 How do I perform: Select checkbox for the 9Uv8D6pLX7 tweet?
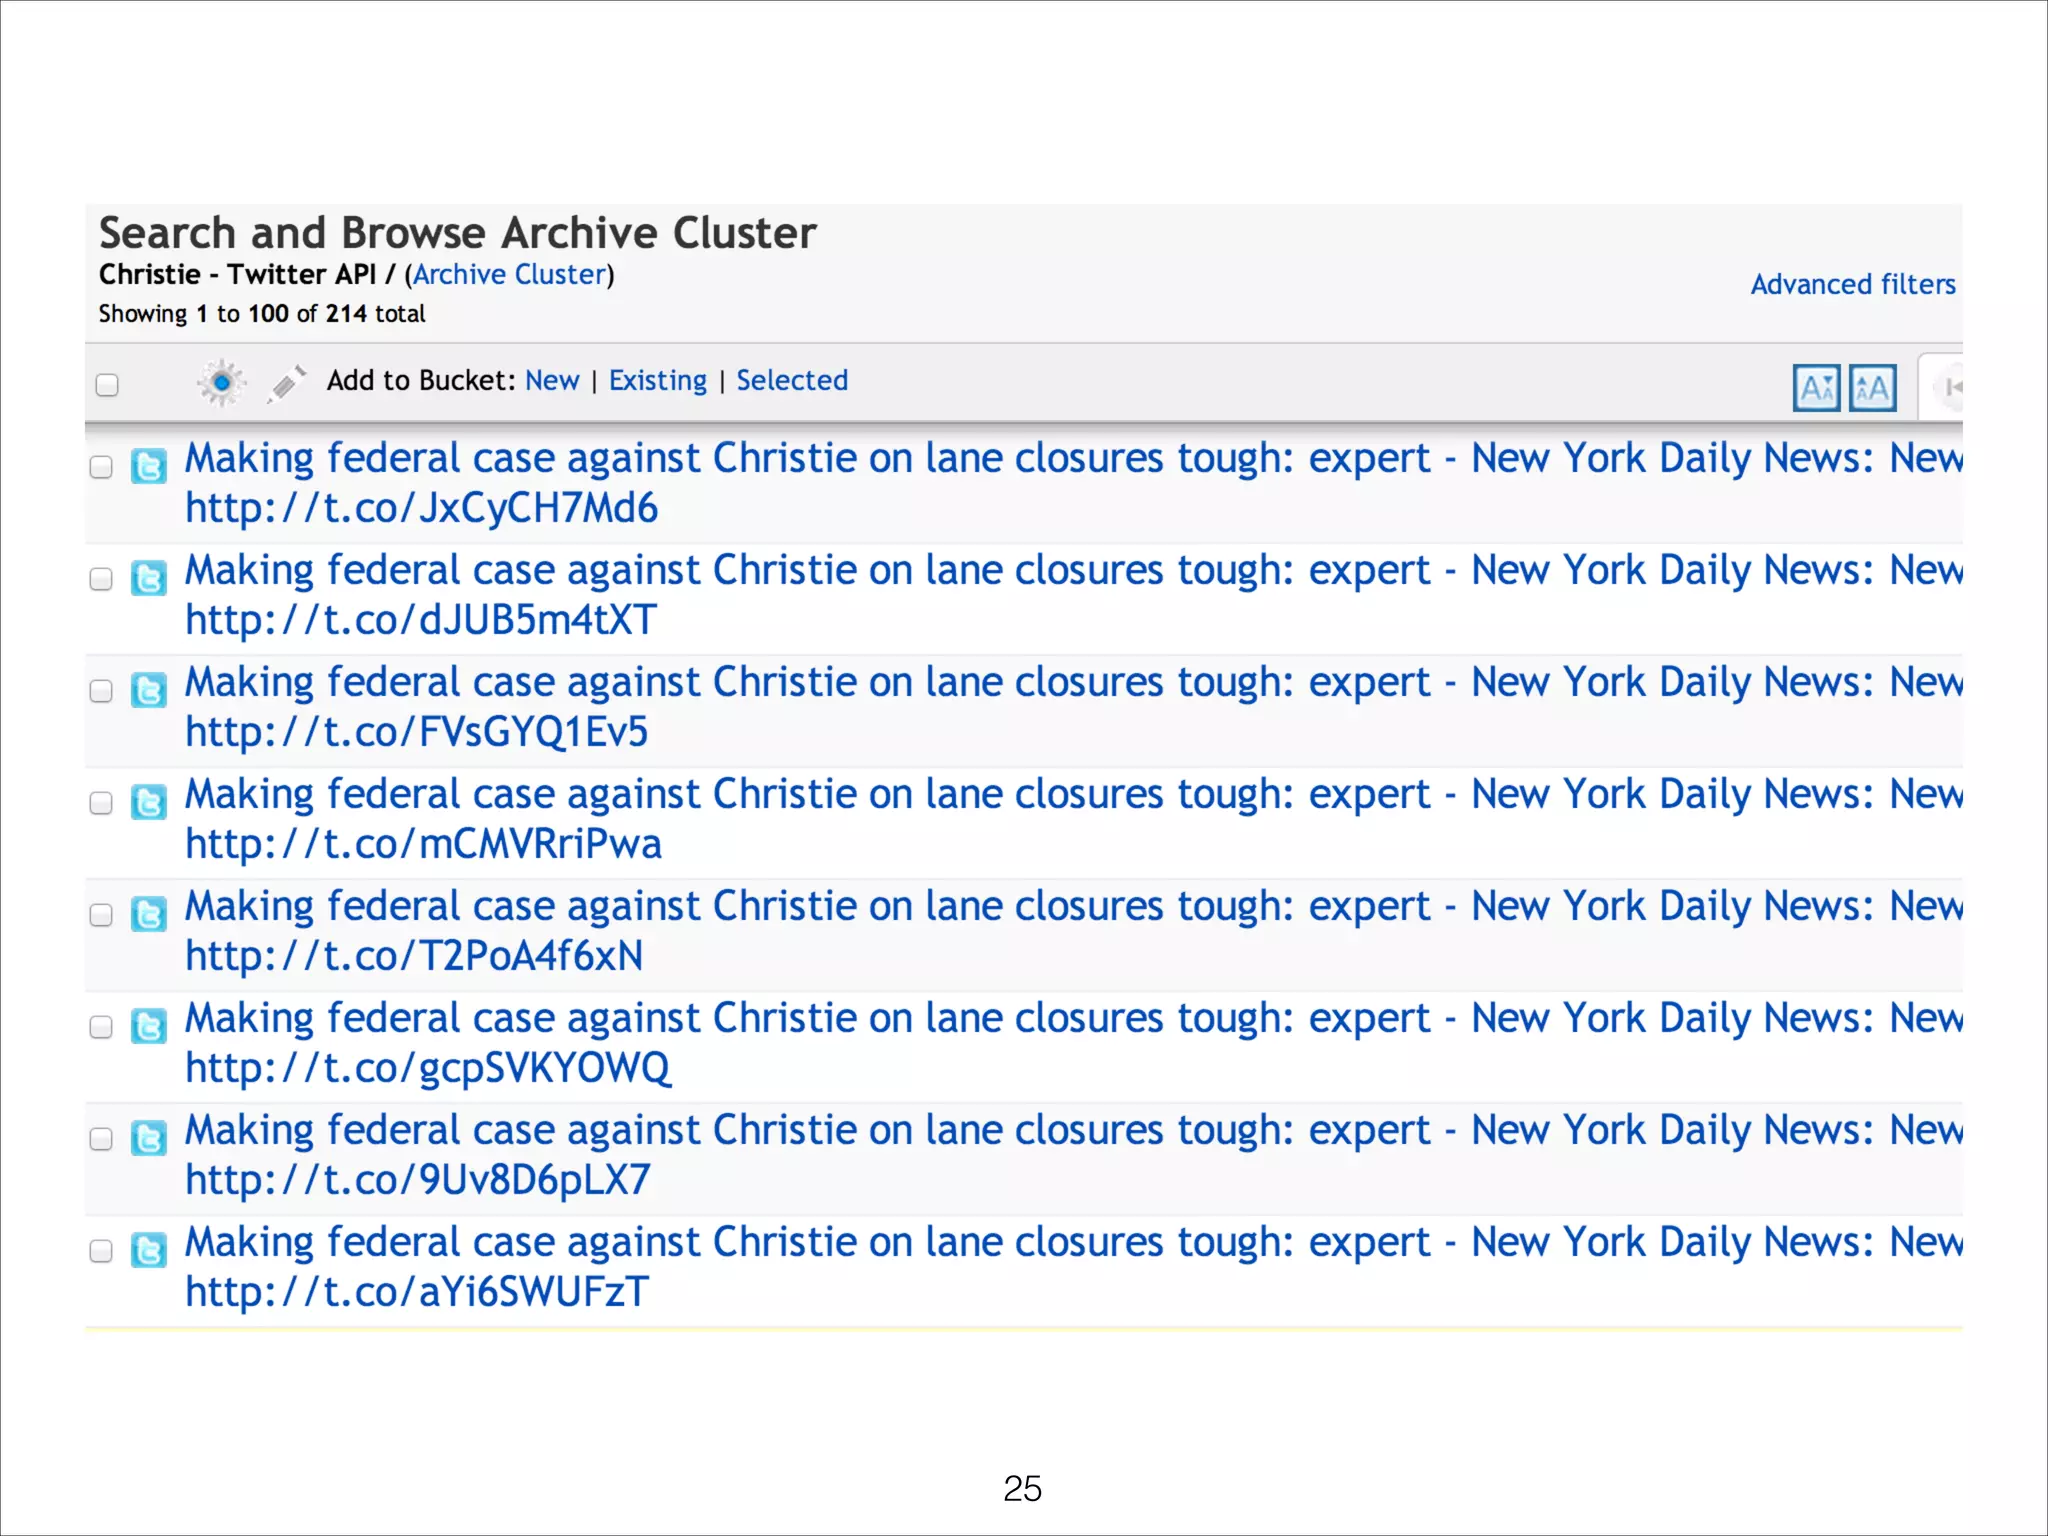(x=101, y=1139)
